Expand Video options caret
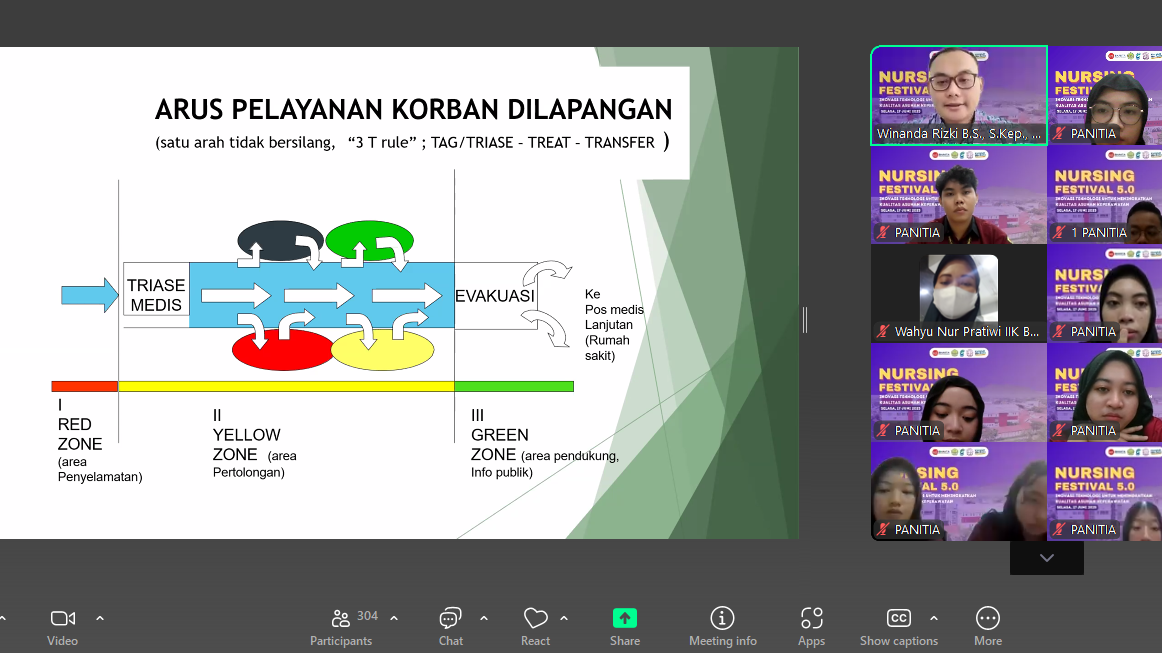This screenshot has width=1162, height=653. pos(100,618)
